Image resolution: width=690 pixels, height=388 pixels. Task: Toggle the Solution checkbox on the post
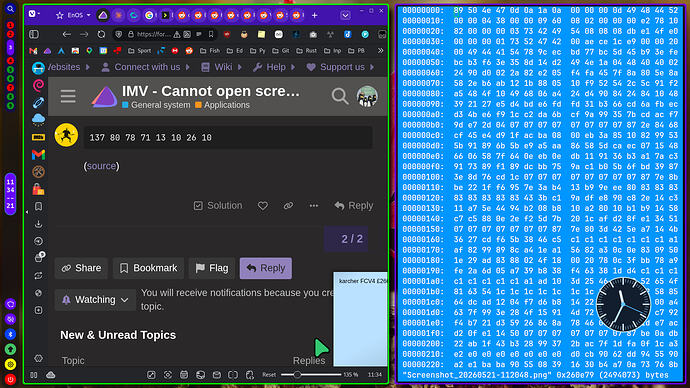click(x=218, y=206)
